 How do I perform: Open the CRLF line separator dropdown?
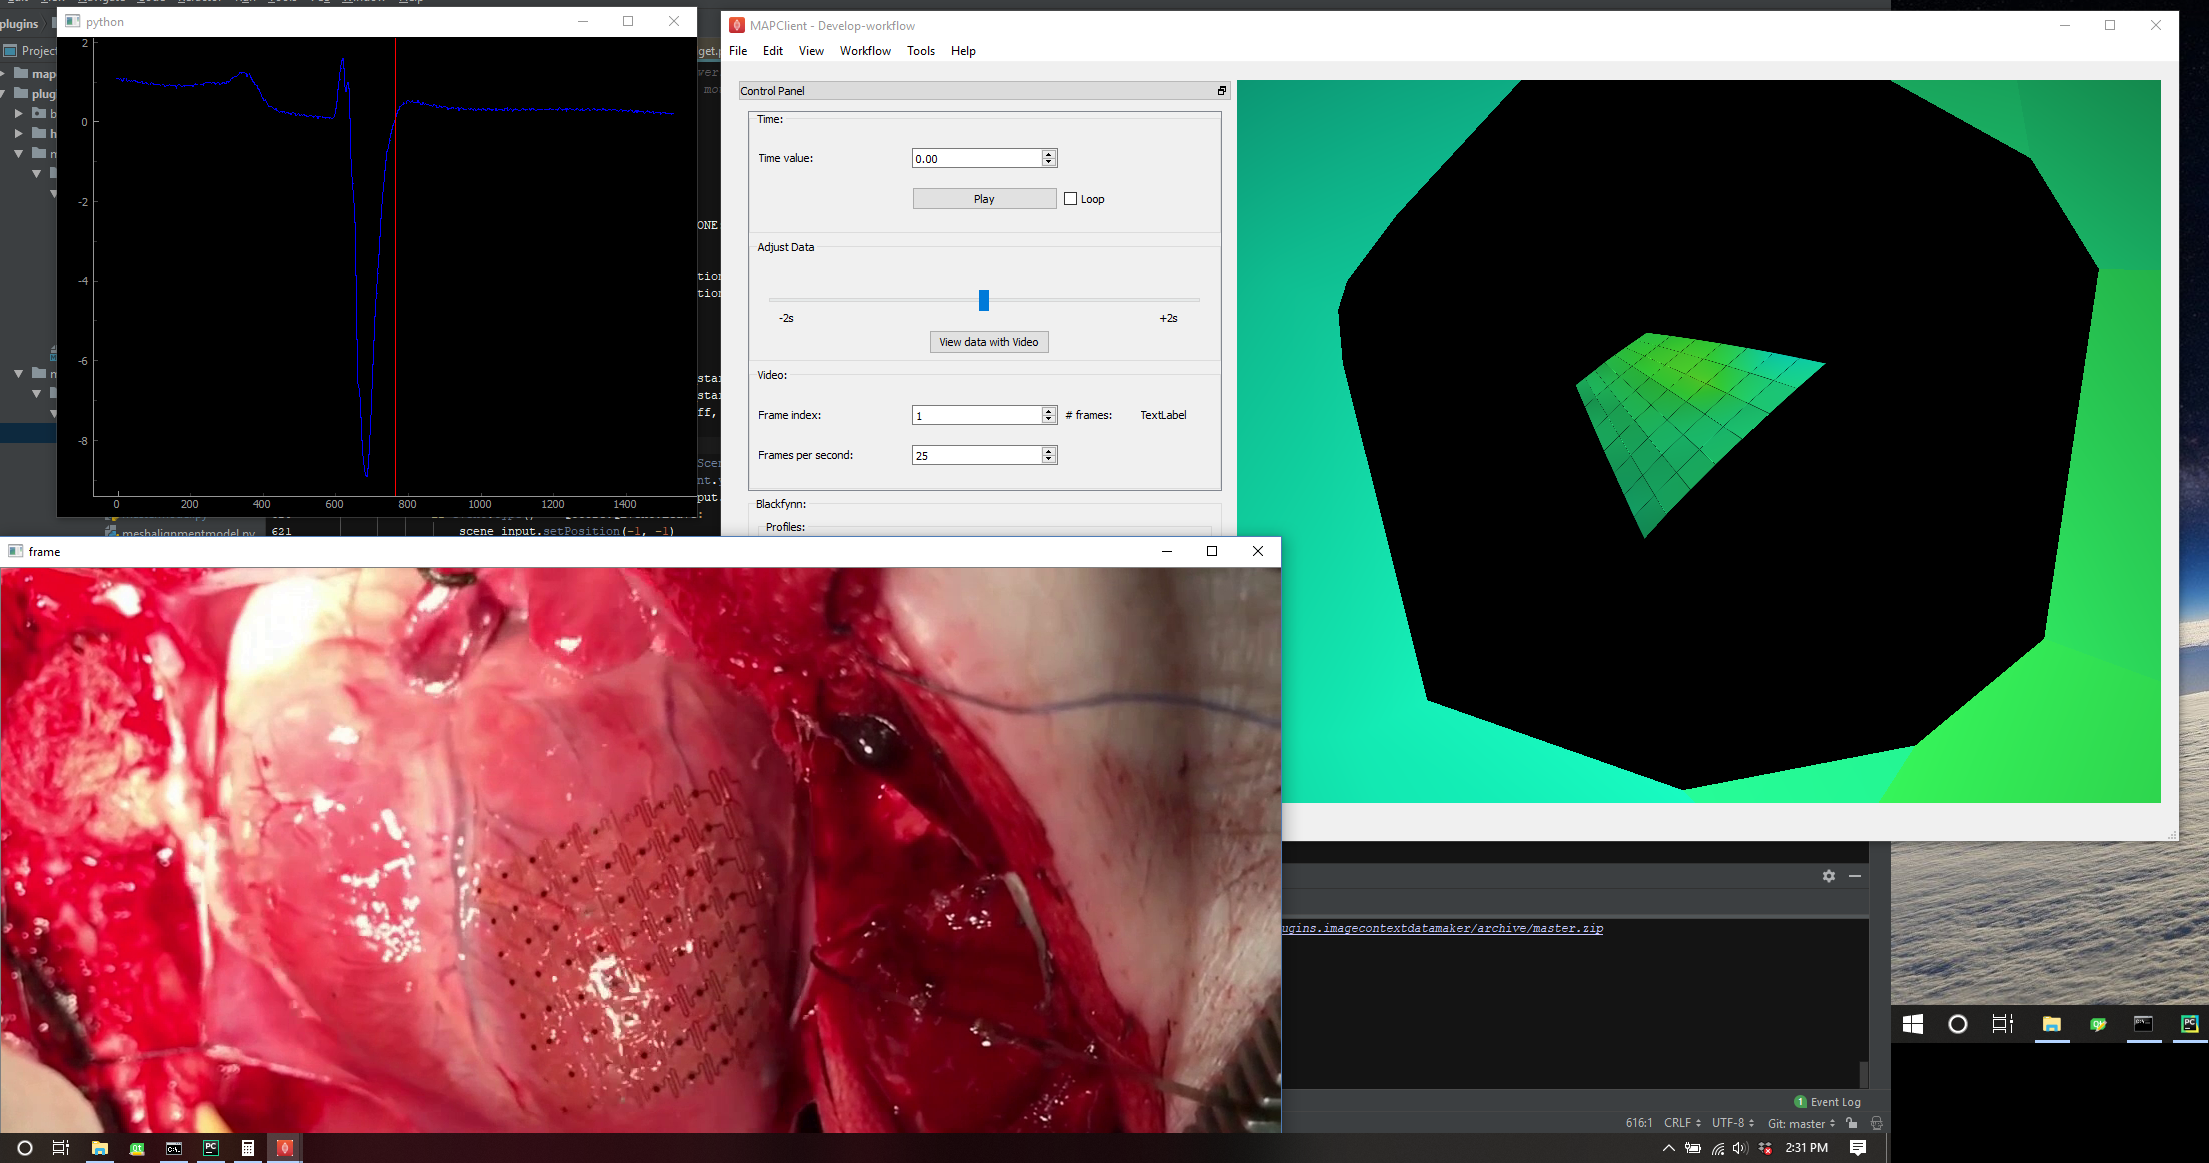click(1680, 1122)
